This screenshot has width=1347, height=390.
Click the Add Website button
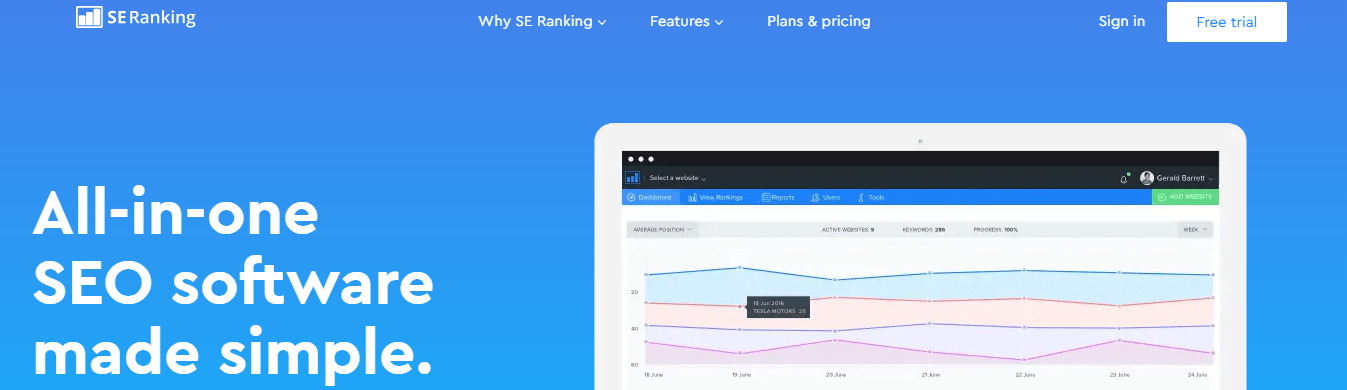[x=1185, y=197]
